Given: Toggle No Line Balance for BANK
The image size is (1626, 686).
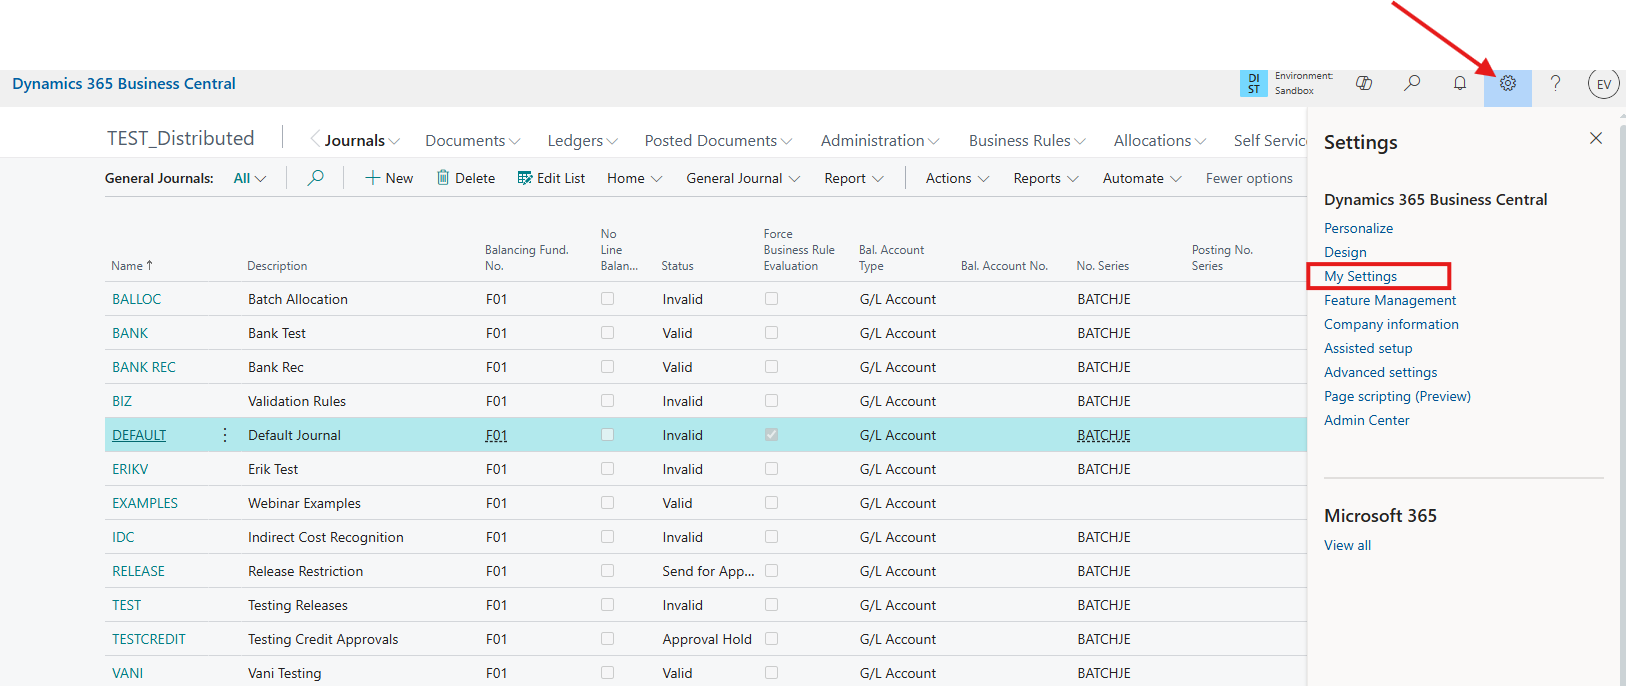Looking at the screenshot, I should coord(607,333).
